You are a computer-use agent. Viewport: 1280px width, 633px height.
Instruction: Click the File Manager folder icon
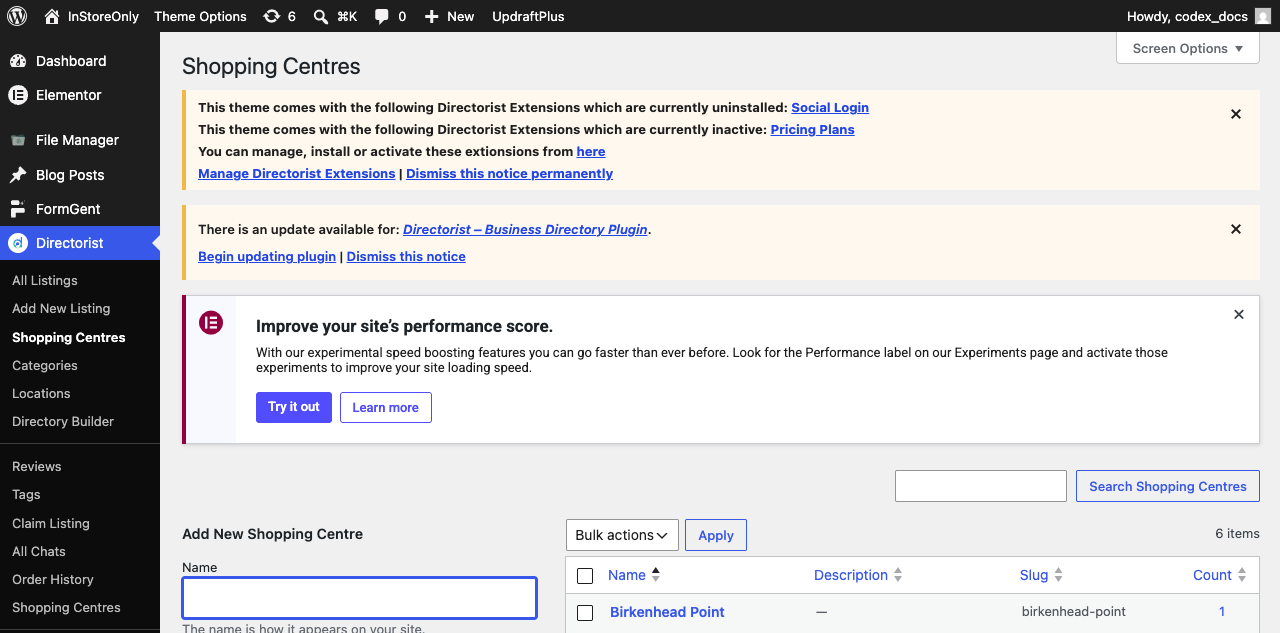pos(18,140)
